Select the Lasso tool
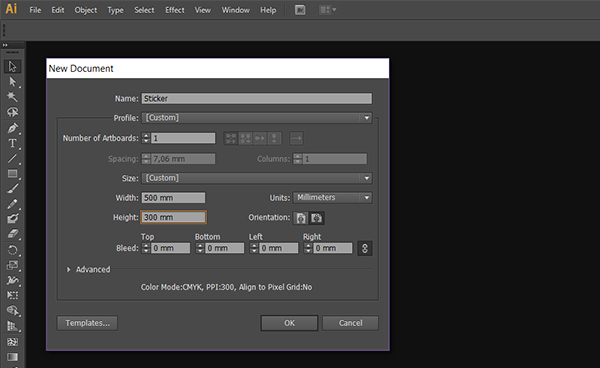Viewport: 600px width, 368px height. pyautogui.click(x=12, y=112)
